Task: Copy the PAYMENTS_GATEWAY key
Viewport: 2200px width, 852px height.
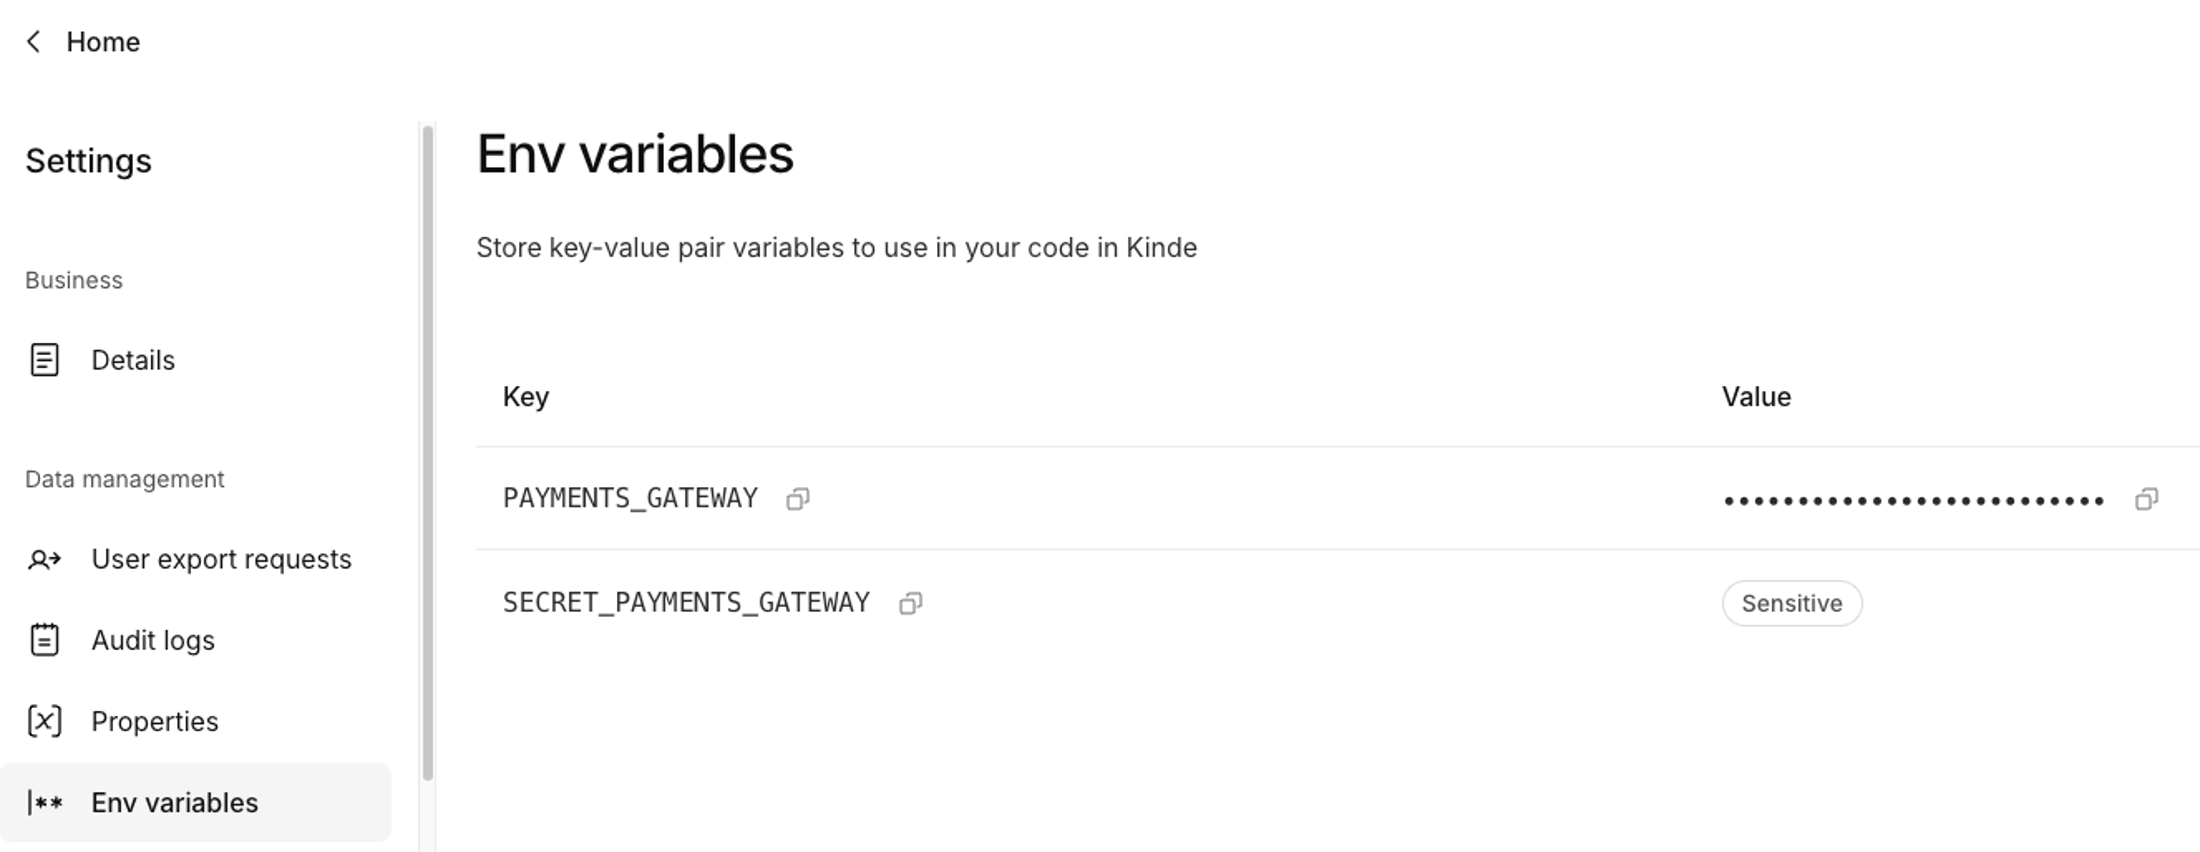Action: 797,498
